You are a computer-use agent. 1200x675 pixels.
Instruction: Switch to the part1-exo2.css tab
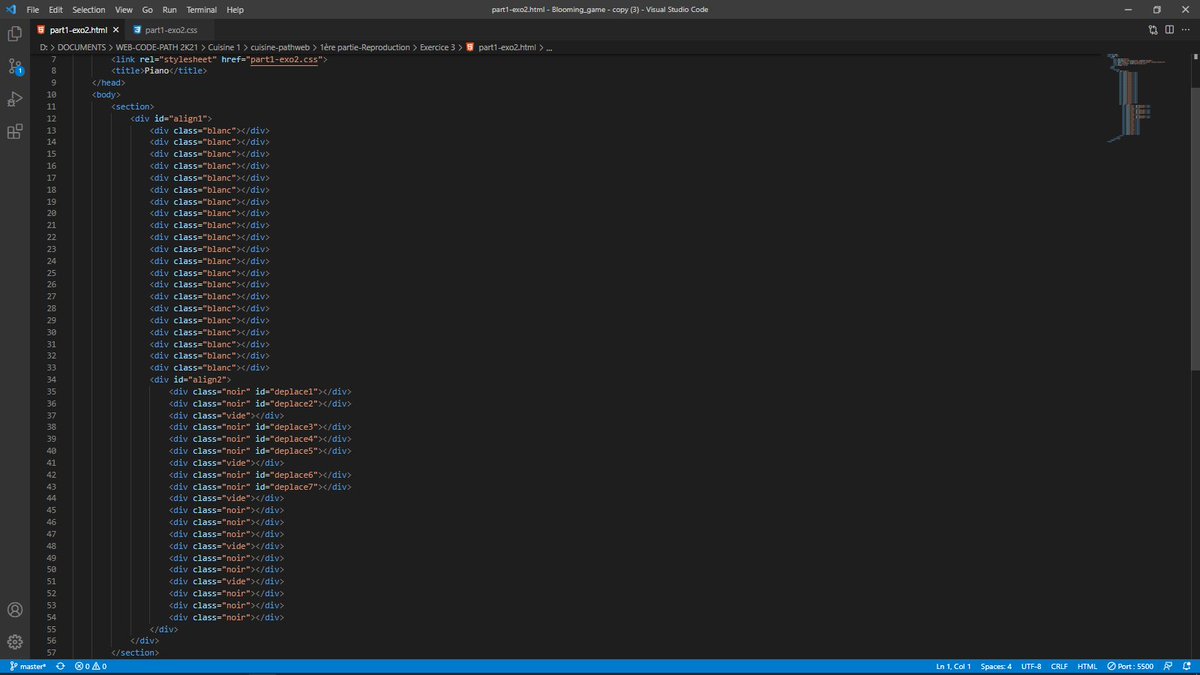coord(170,30)
